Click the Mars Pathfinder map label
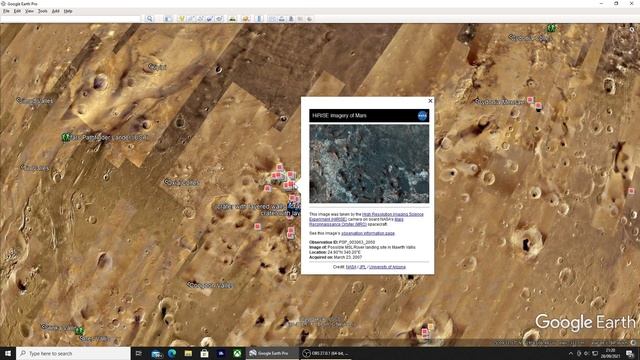The image size is (640, 360). [109, 138]
